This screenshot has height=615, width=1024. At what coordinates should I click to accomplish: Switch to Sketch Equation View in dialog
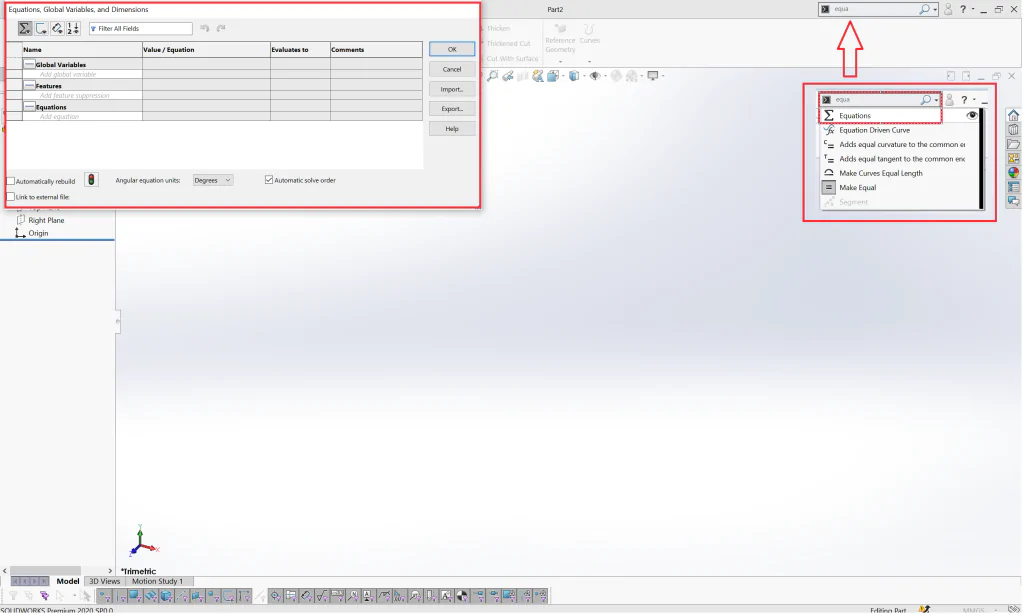click(x=41, y=28)
